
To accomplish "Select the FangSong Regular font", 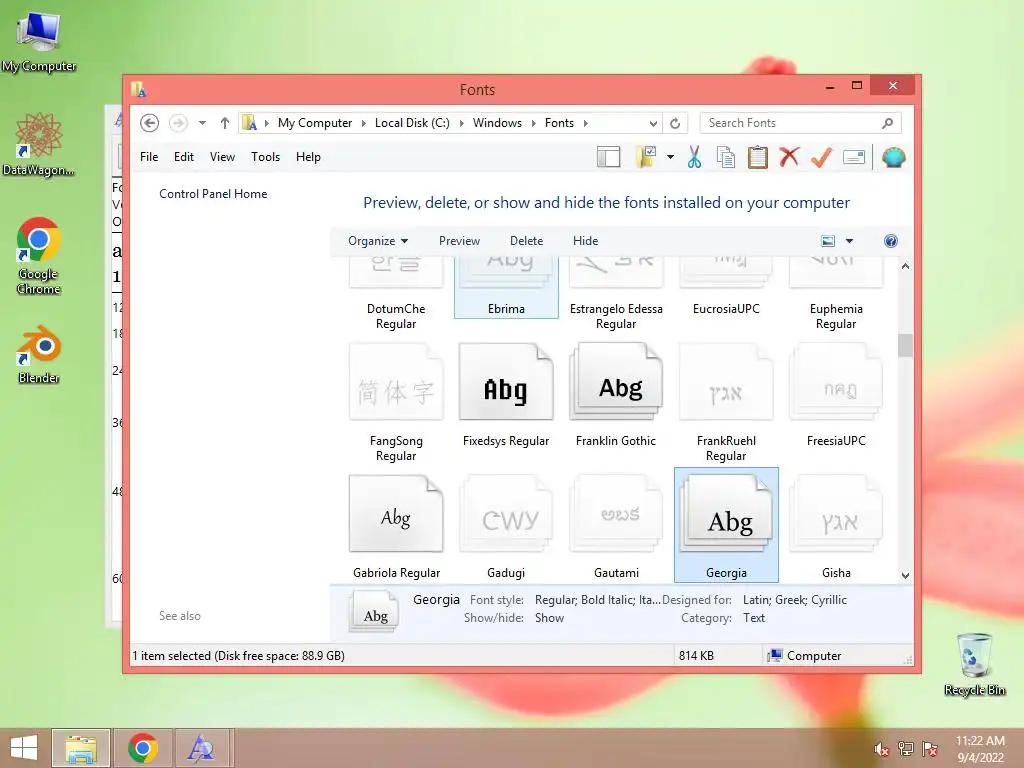I will click(x=396, y=402).
